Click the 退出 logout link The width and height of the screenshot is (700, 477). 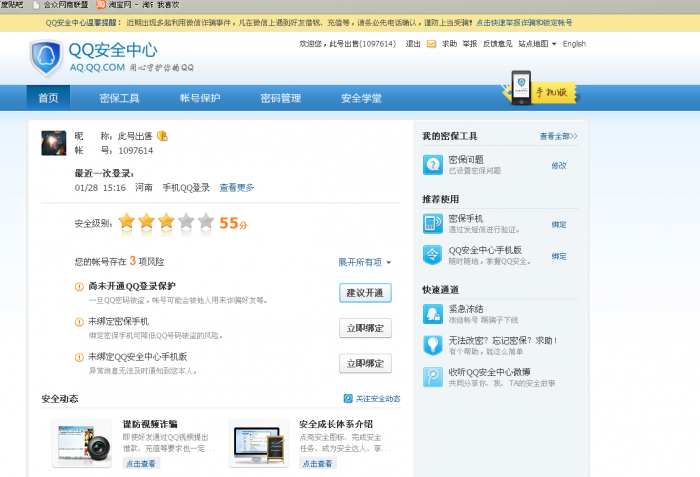pos(413,44)
